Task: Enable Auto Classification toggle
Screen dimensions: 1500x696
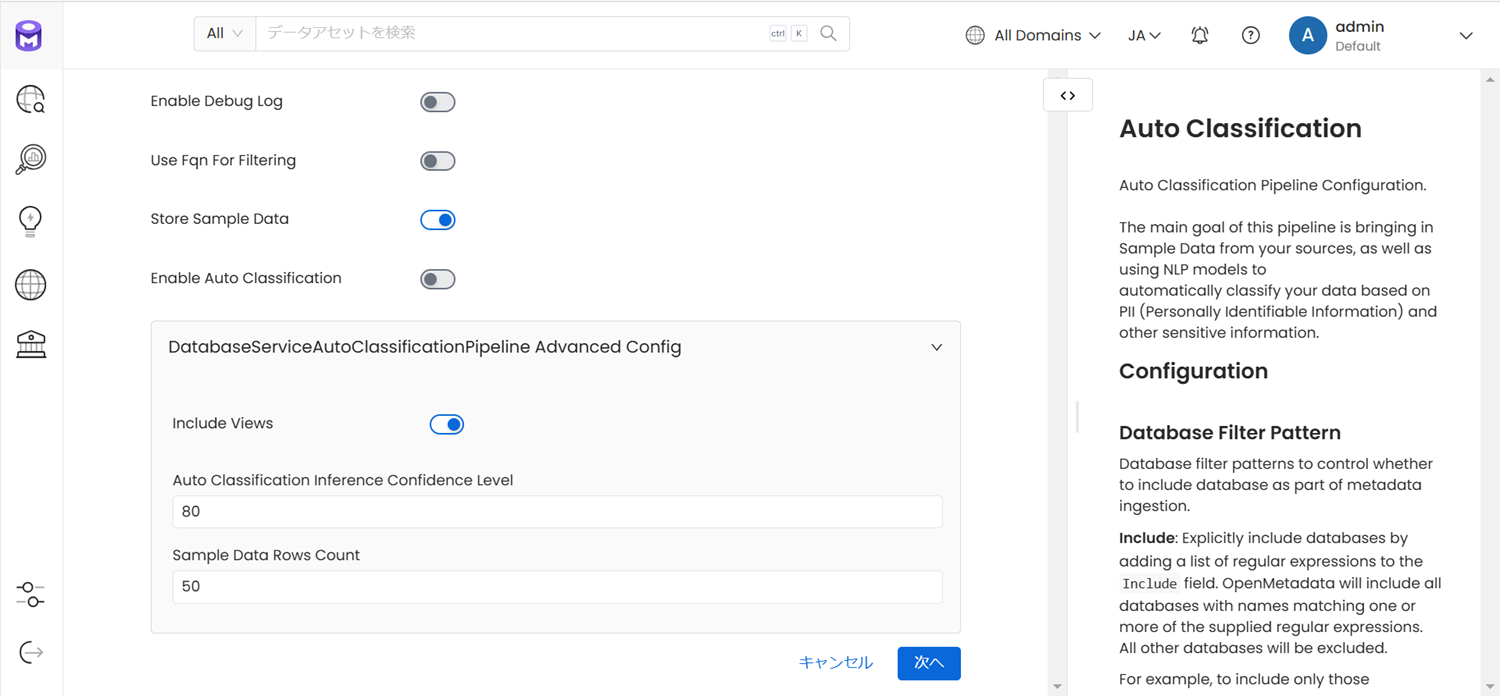Action: (437, 279)
